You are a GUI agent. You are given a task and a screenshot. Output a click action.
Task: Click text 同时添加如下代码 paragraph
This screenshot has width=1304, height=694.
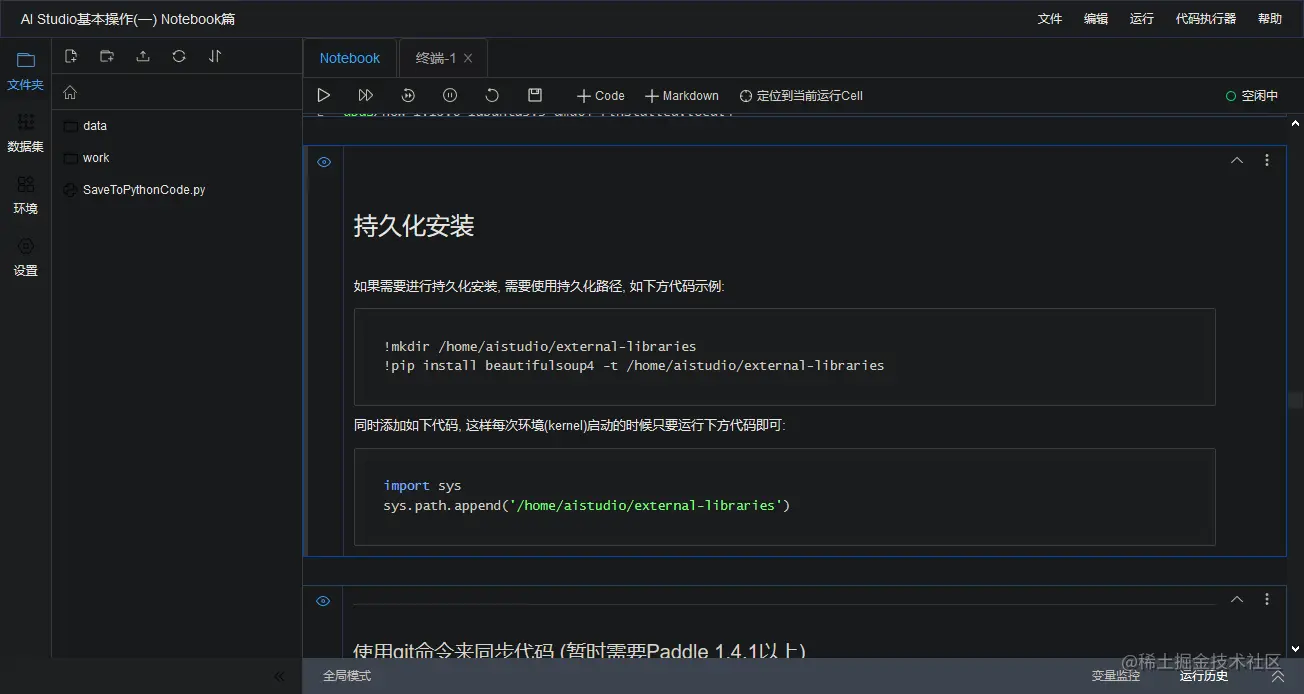pyautogui.click(x=570, y=425)
